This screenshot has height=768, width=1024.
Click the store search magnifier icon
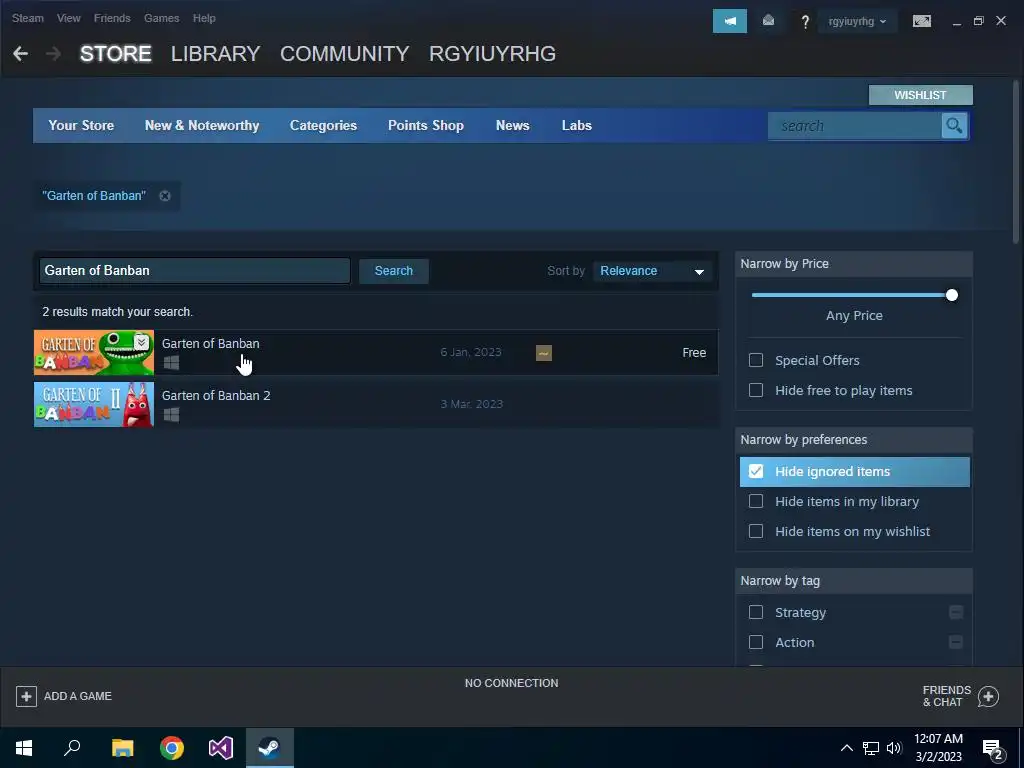tap(953, 125)
